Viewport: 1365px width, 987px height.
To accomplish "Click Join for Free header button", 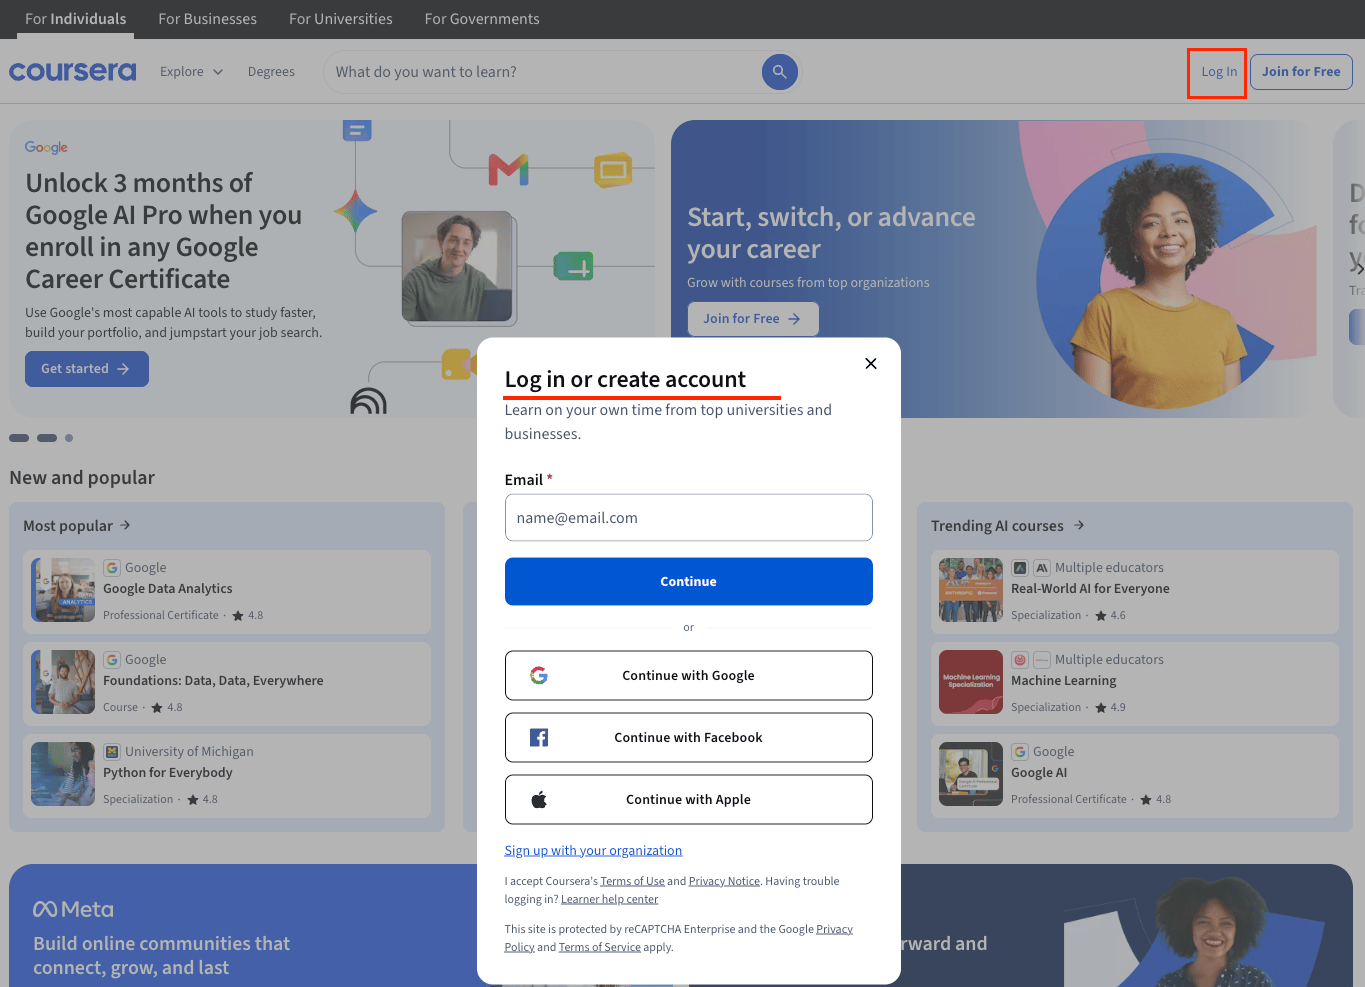I will tap(1301, 72).
